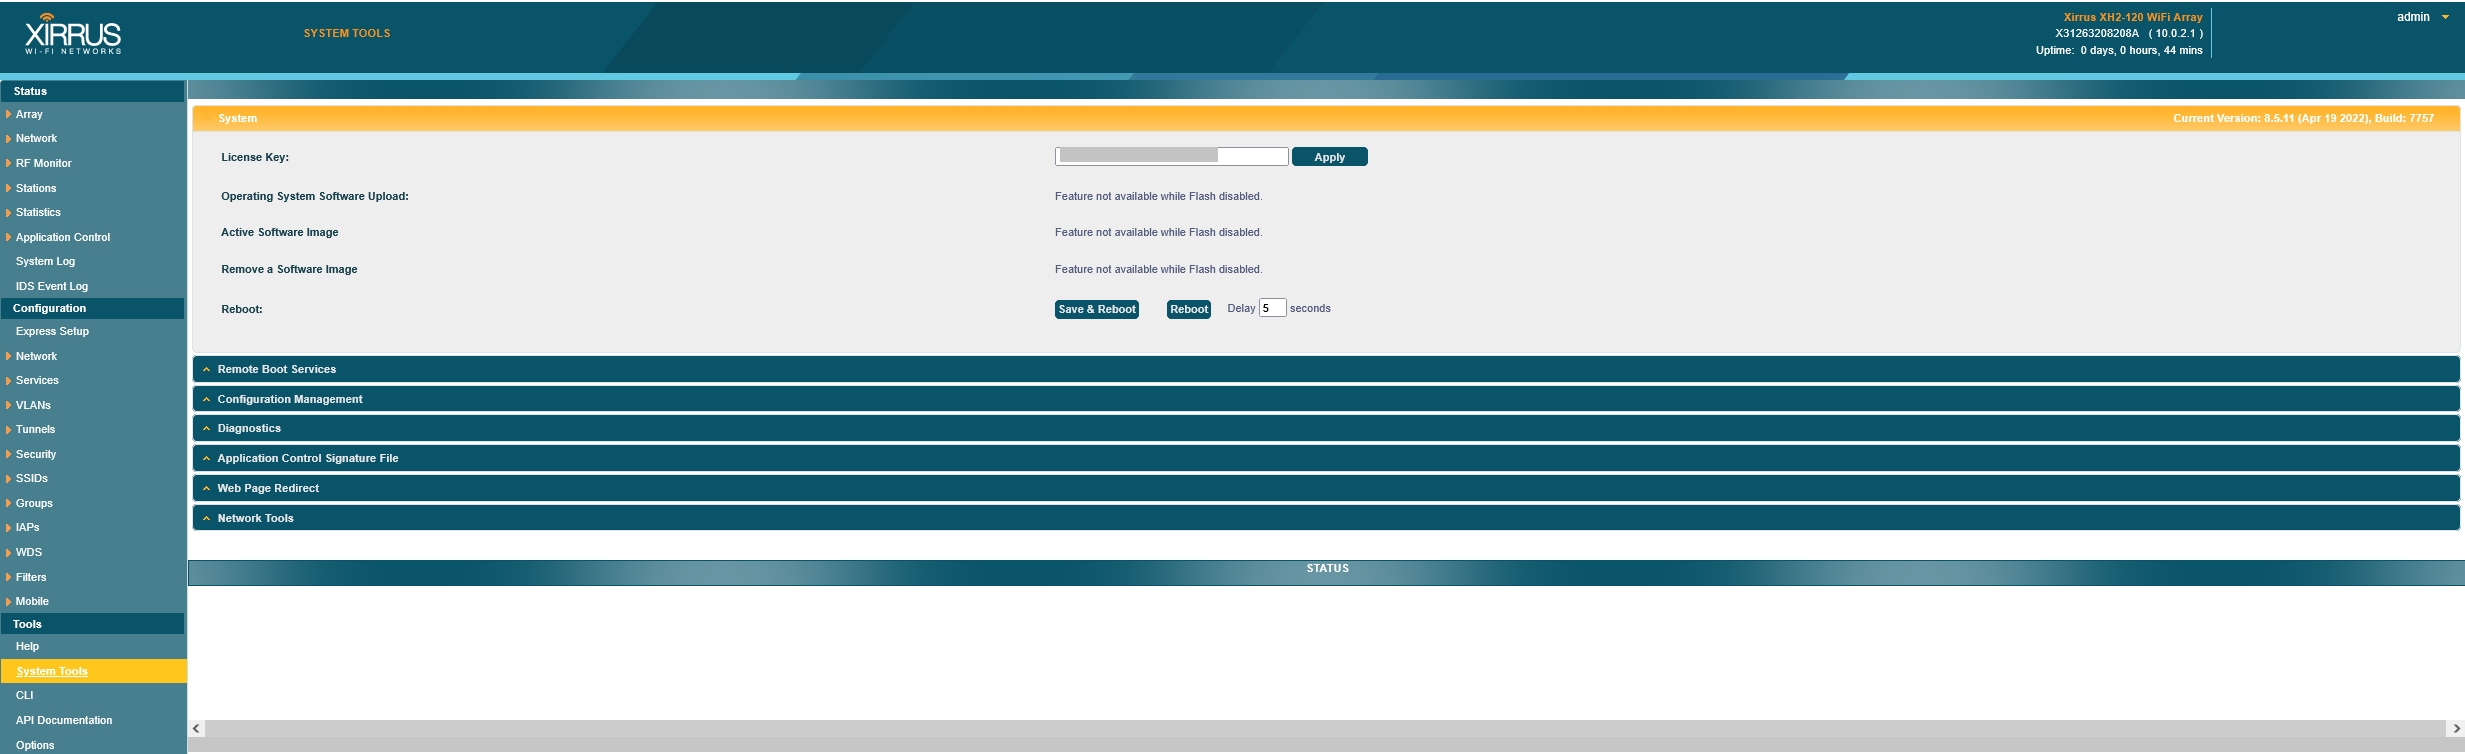Click the Apply license key button
Screen dimensions: 2465x754
point(1329,157)
